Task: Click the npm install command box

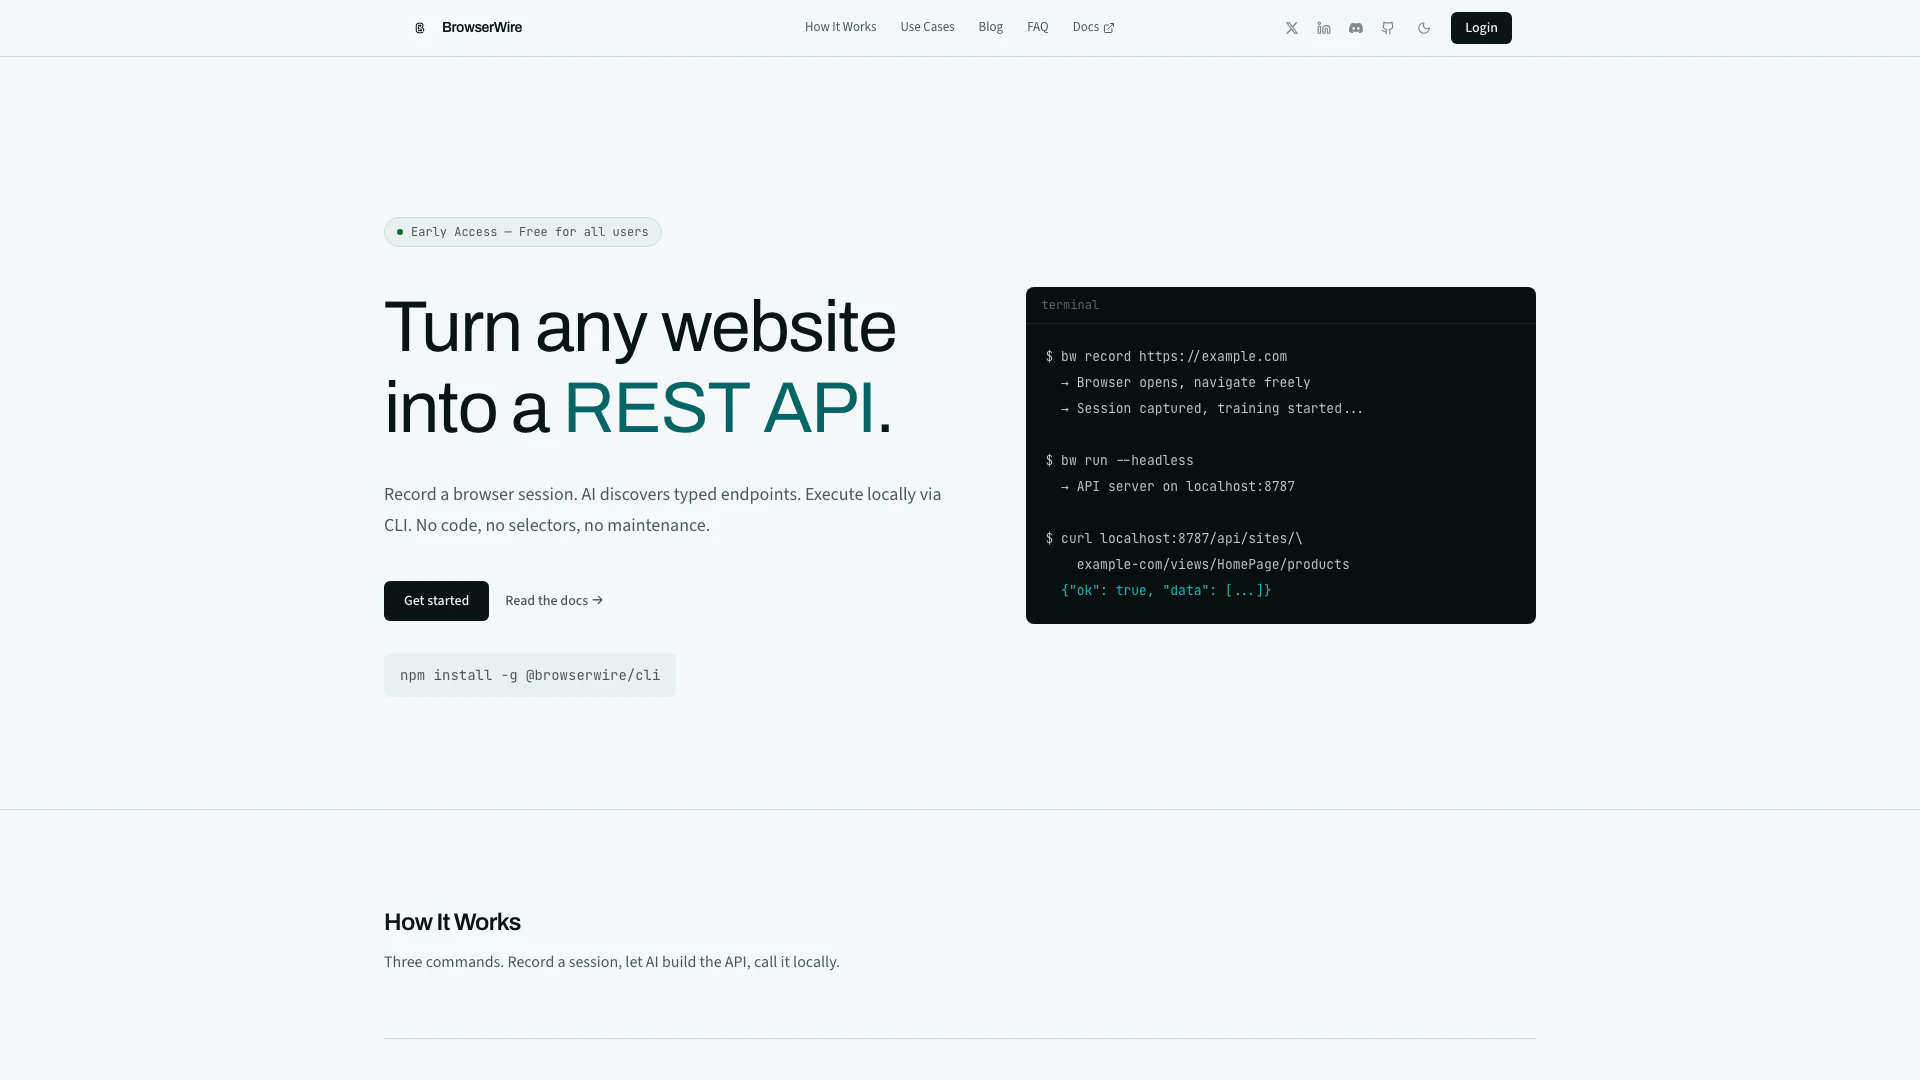Action: 530,675
